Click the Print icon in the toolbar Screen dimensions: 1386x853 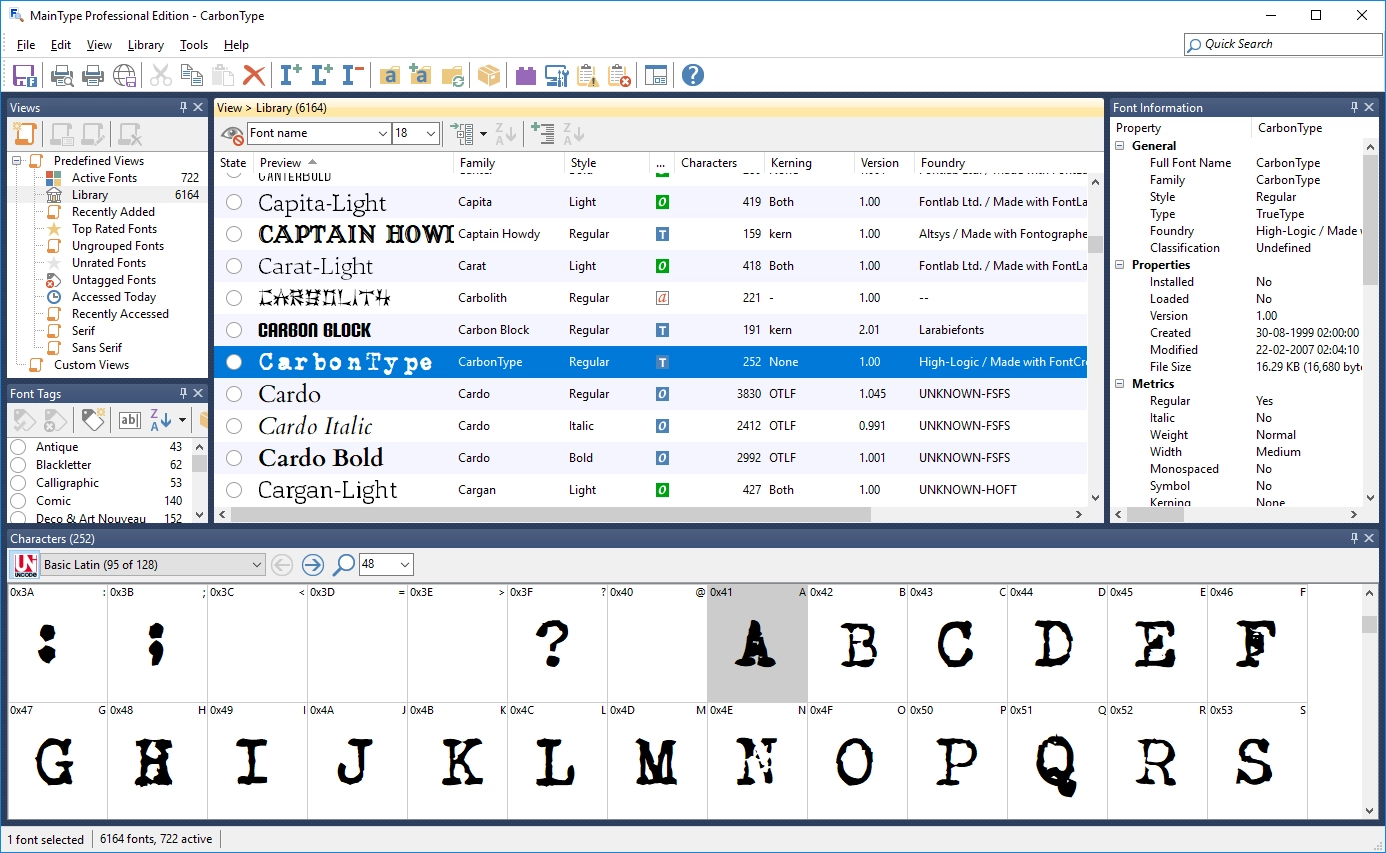click(x=93, y=75)
